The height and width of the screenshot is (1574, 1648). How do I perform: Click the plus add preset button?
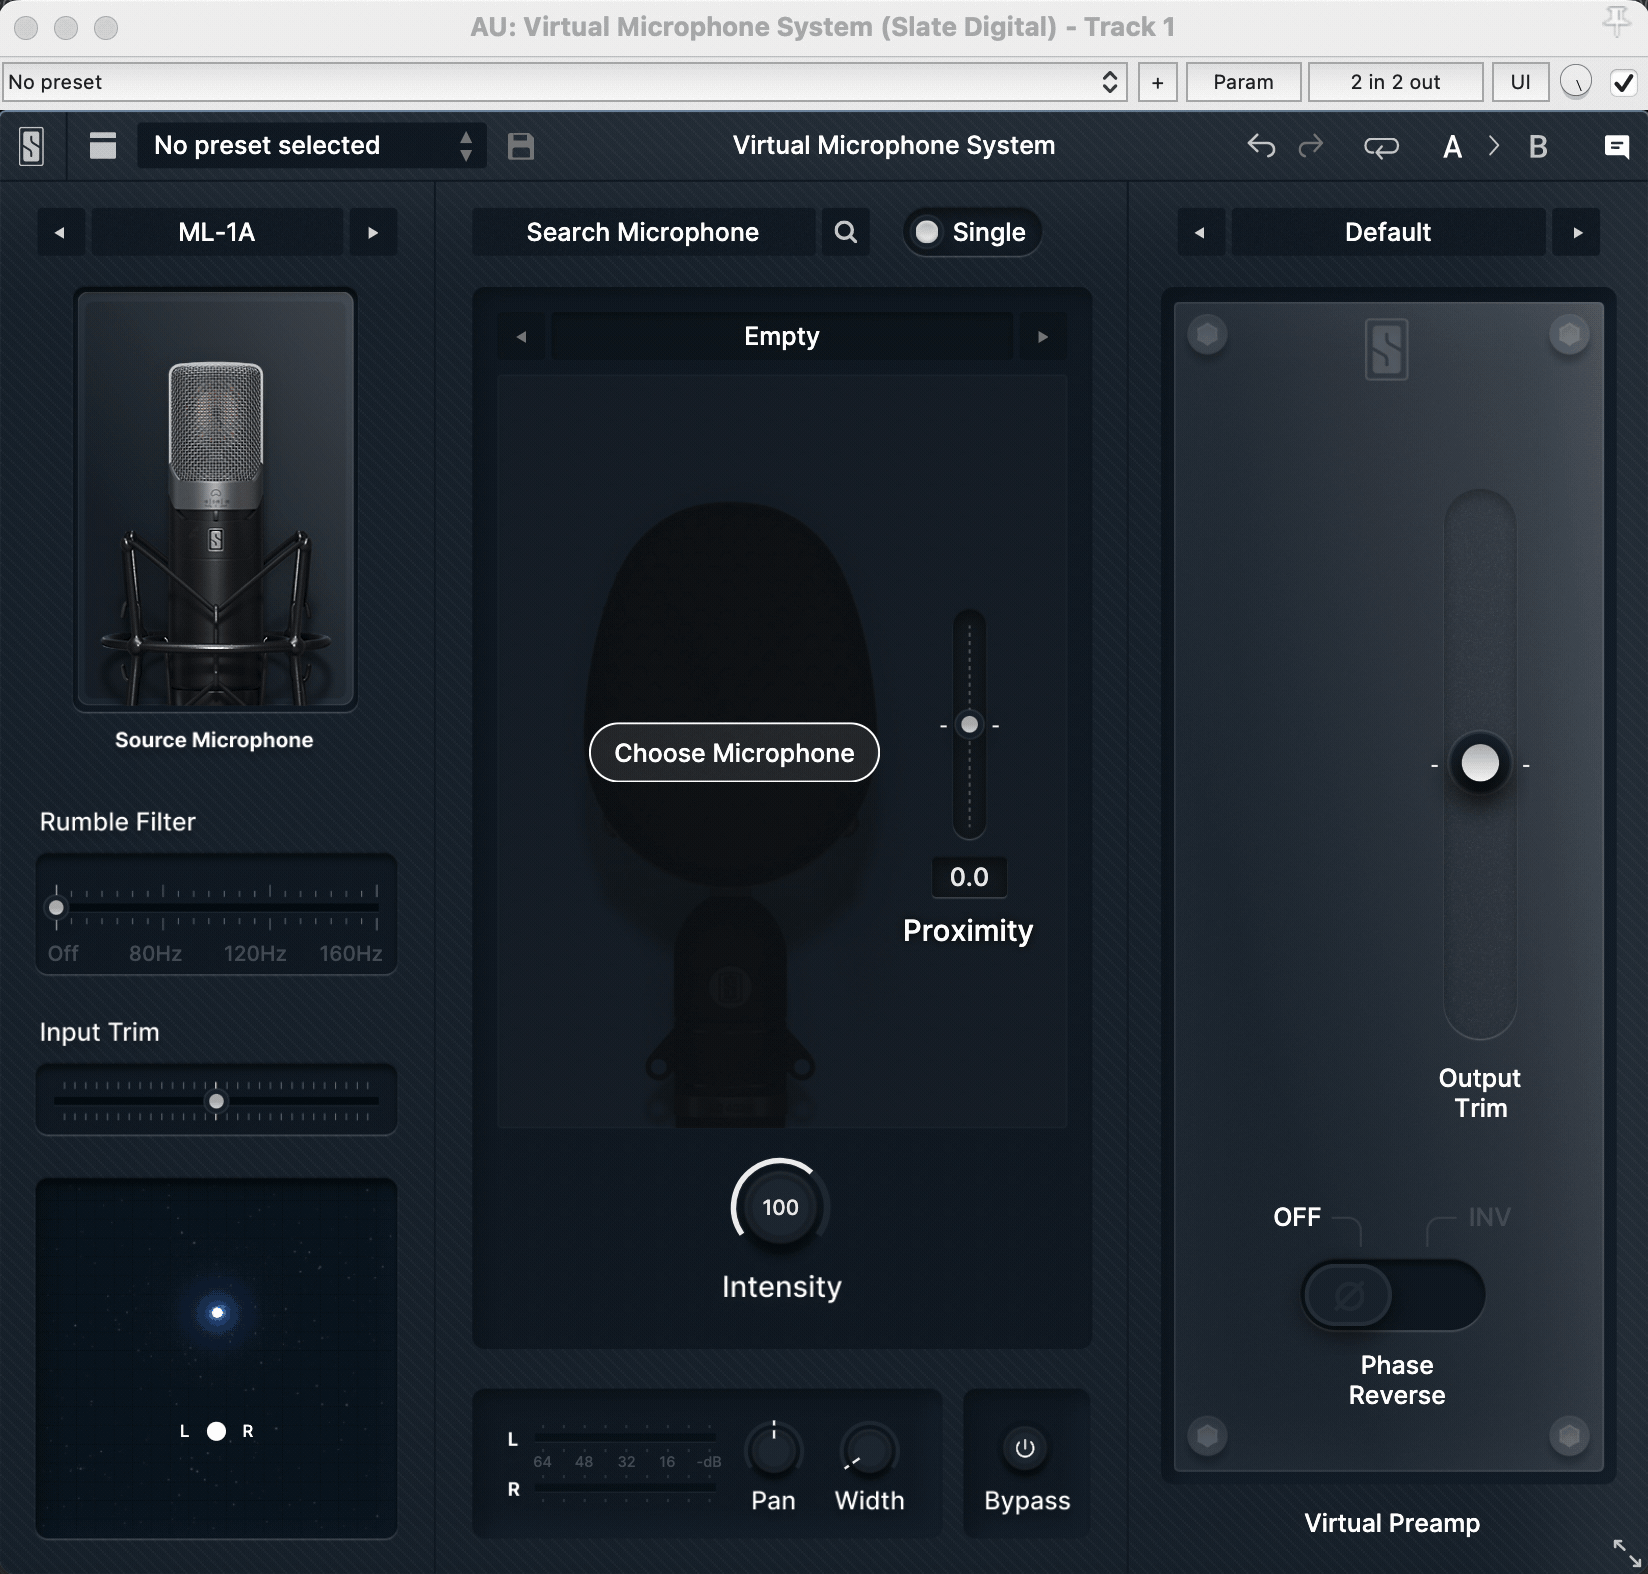1158,82
